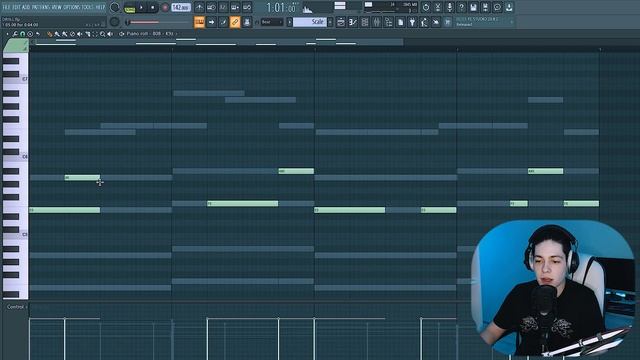Open the PATTERNS menu
Viewport: 640px width, 360px height.
41,7
